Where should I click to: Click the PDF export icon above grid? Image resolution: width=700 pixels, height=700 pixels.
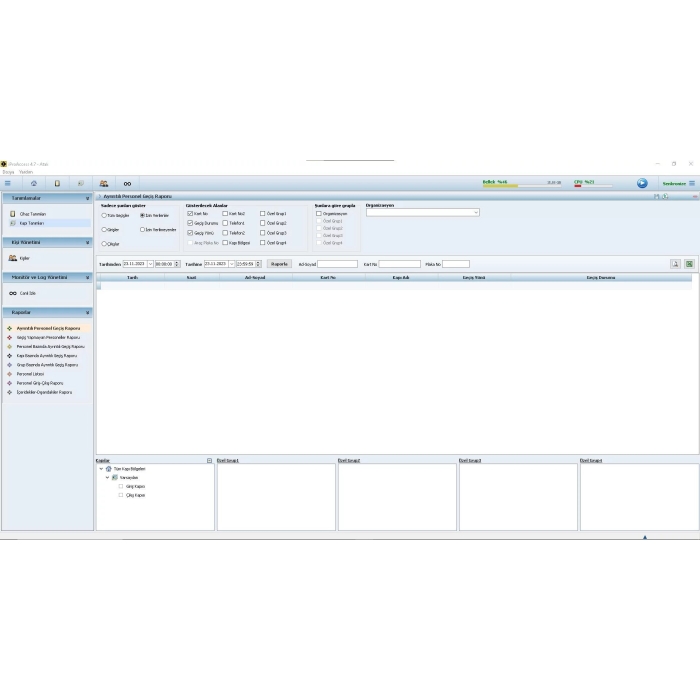pos(676,264)
